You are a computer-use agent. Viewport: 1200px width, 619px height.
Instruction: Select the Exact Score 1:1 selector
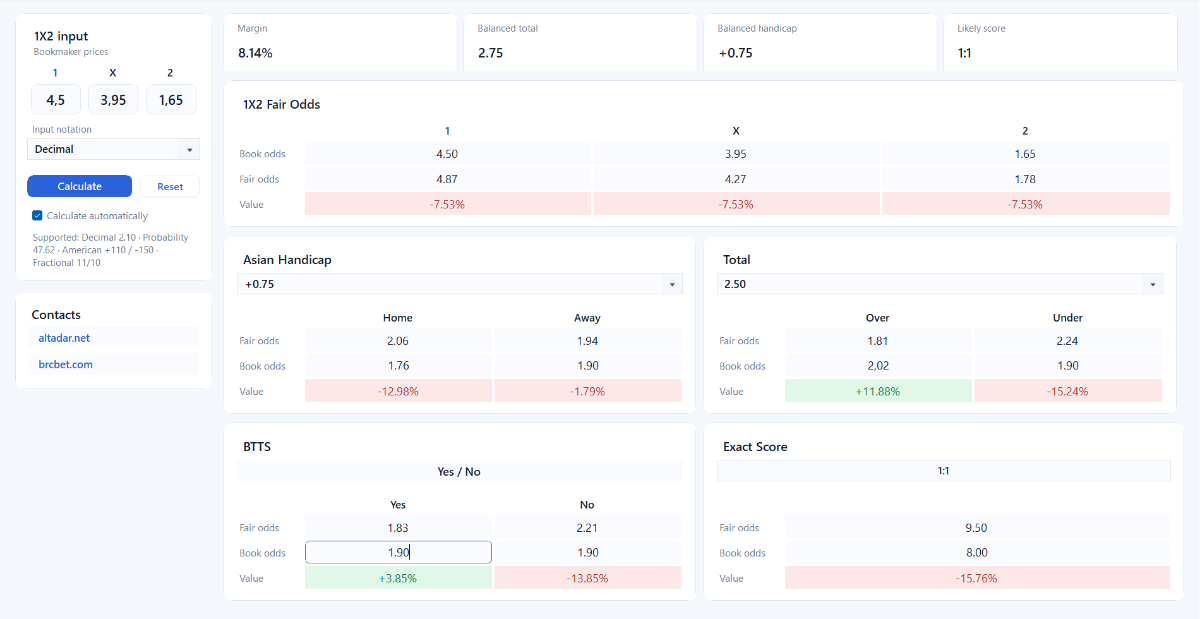tap(943, 470)
